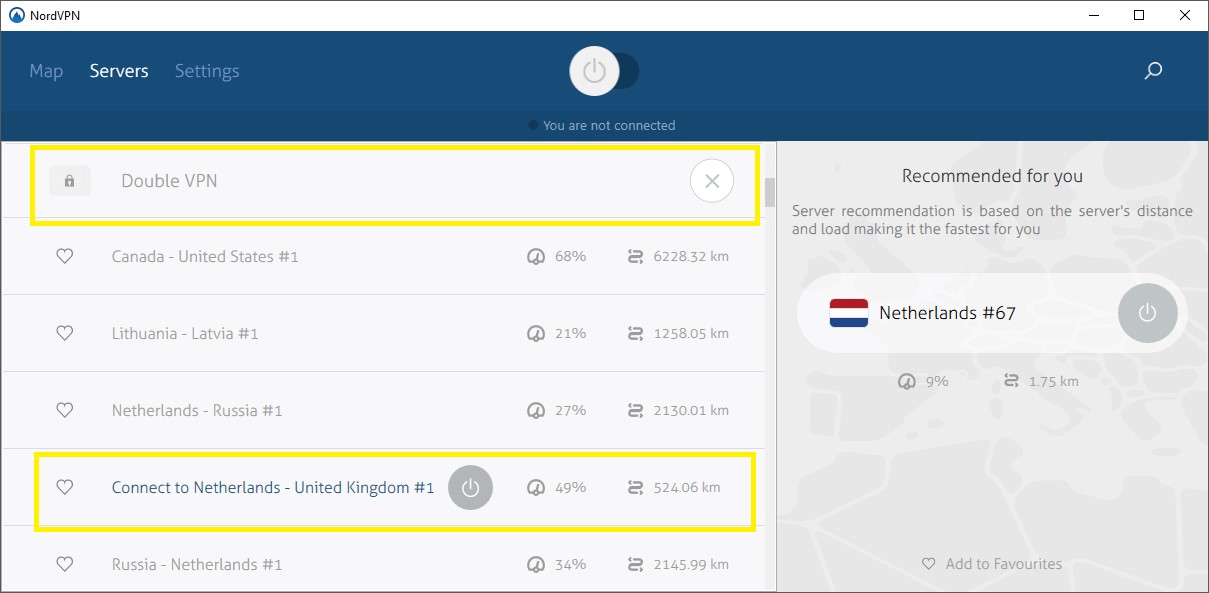
Task: Favourite Russia - Netherlands #1 server
Action: [64, 564]
